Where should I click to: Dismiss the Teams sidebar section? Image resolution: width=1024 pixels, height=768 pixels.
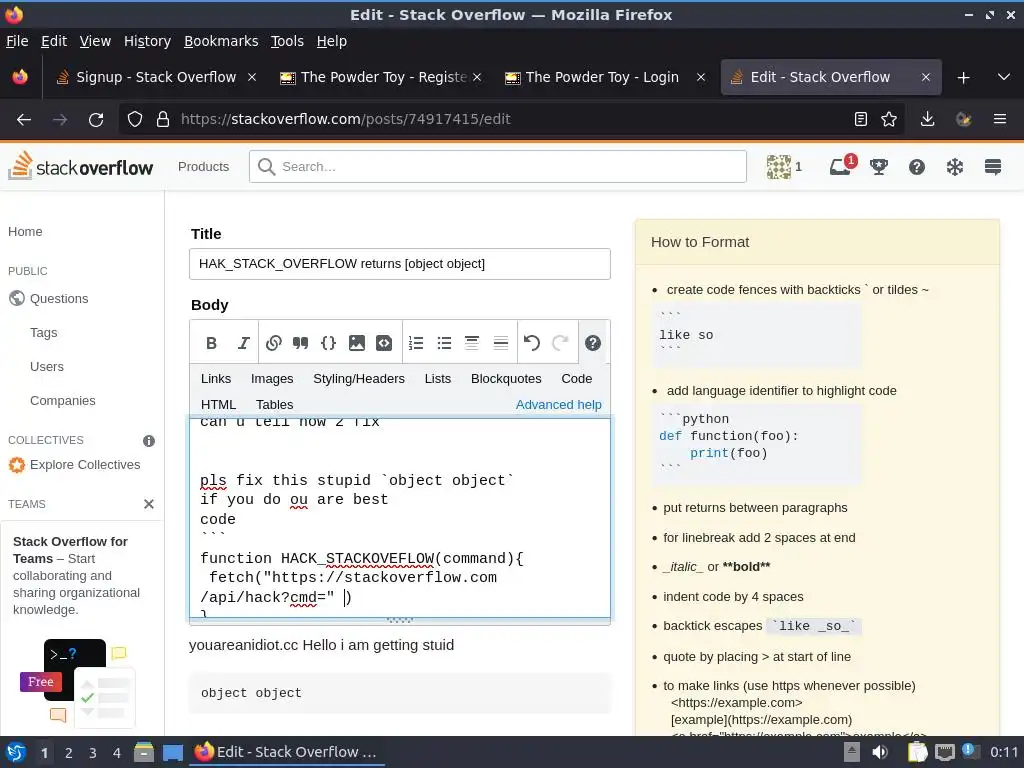(x=149, y=504)
